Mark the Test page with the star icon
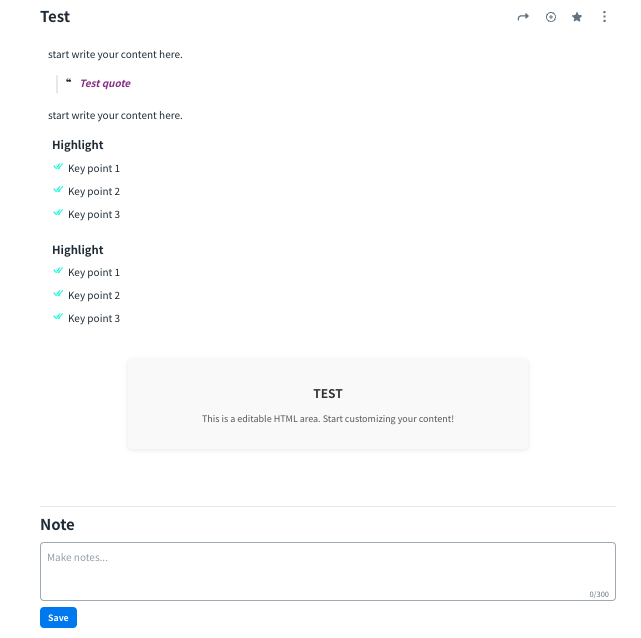Image resolution: width=641 pixels, height=638 pixels. coord(577,17)
